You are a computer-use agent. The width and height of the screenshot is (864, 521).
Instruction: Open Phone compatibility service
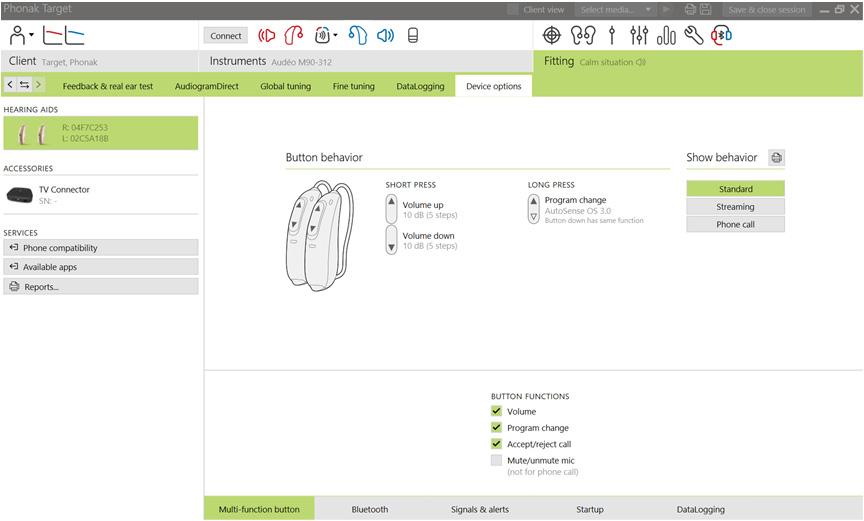coord(100,248)
